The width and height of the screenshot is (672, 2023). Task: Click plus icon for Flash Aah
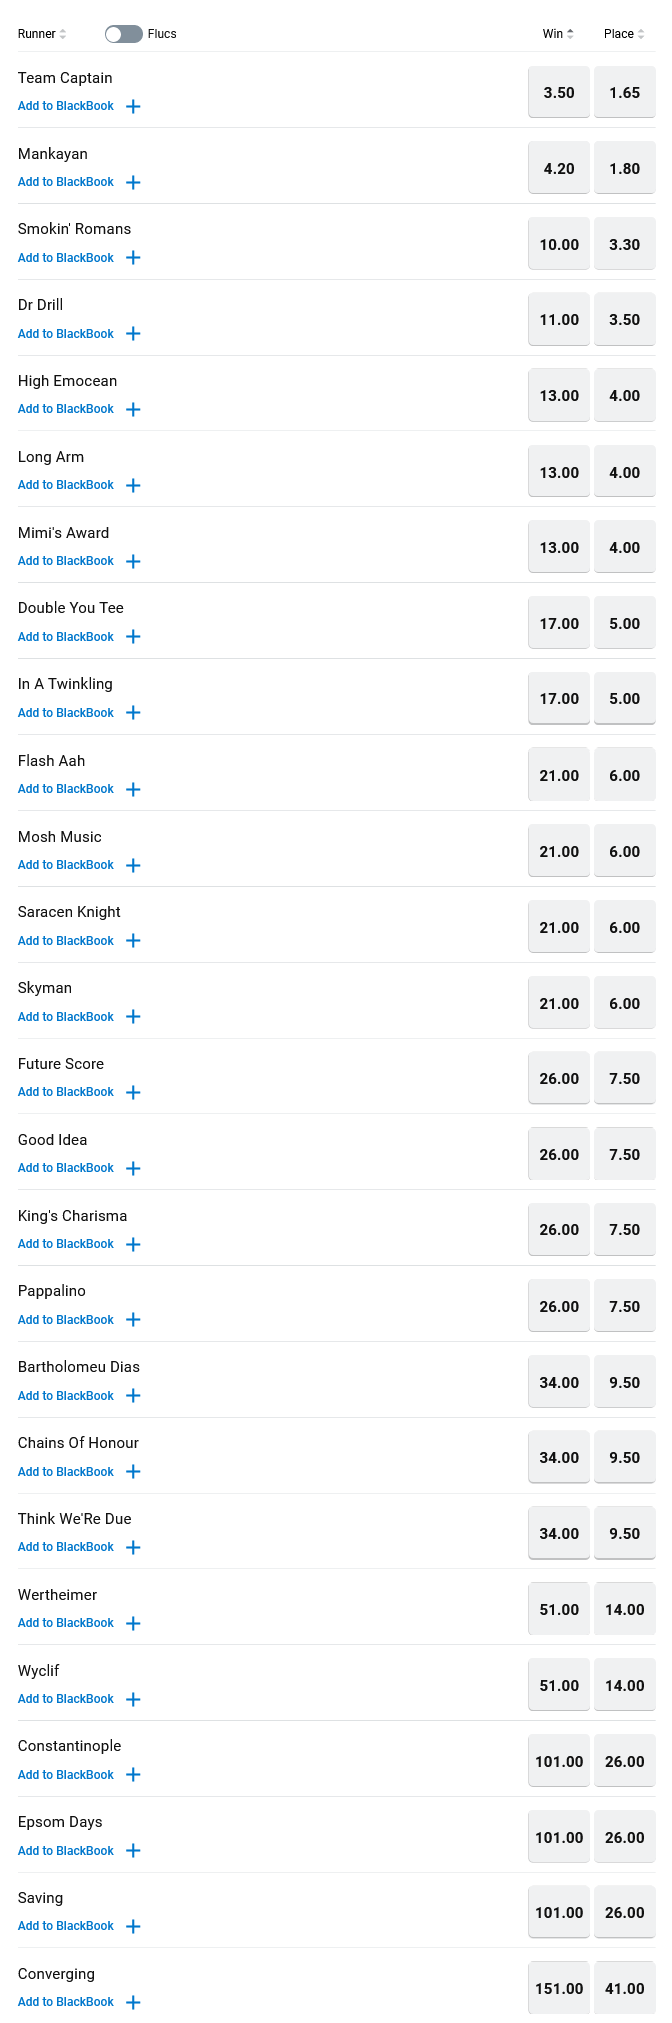[x=134, y=789]
